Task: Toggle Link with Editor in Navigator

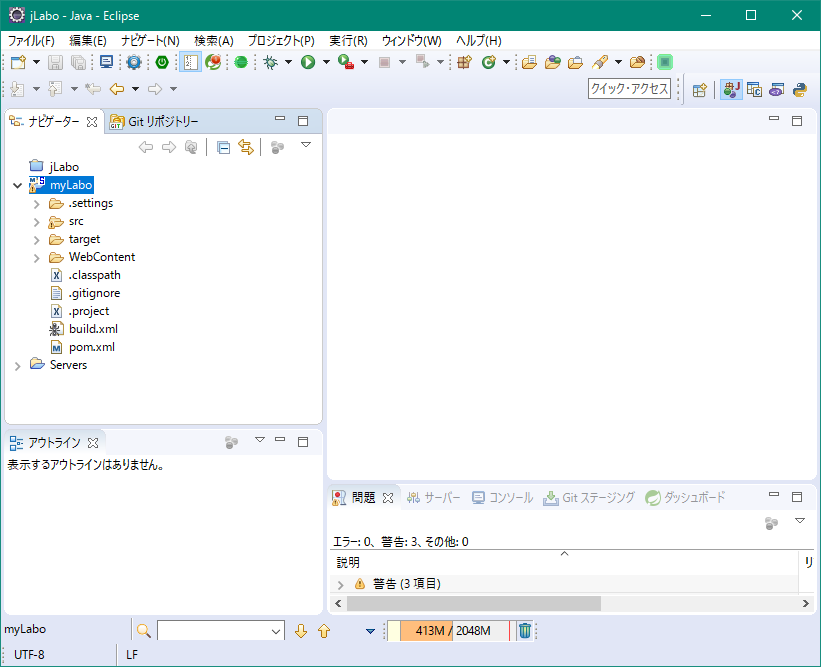Action: 246,148
